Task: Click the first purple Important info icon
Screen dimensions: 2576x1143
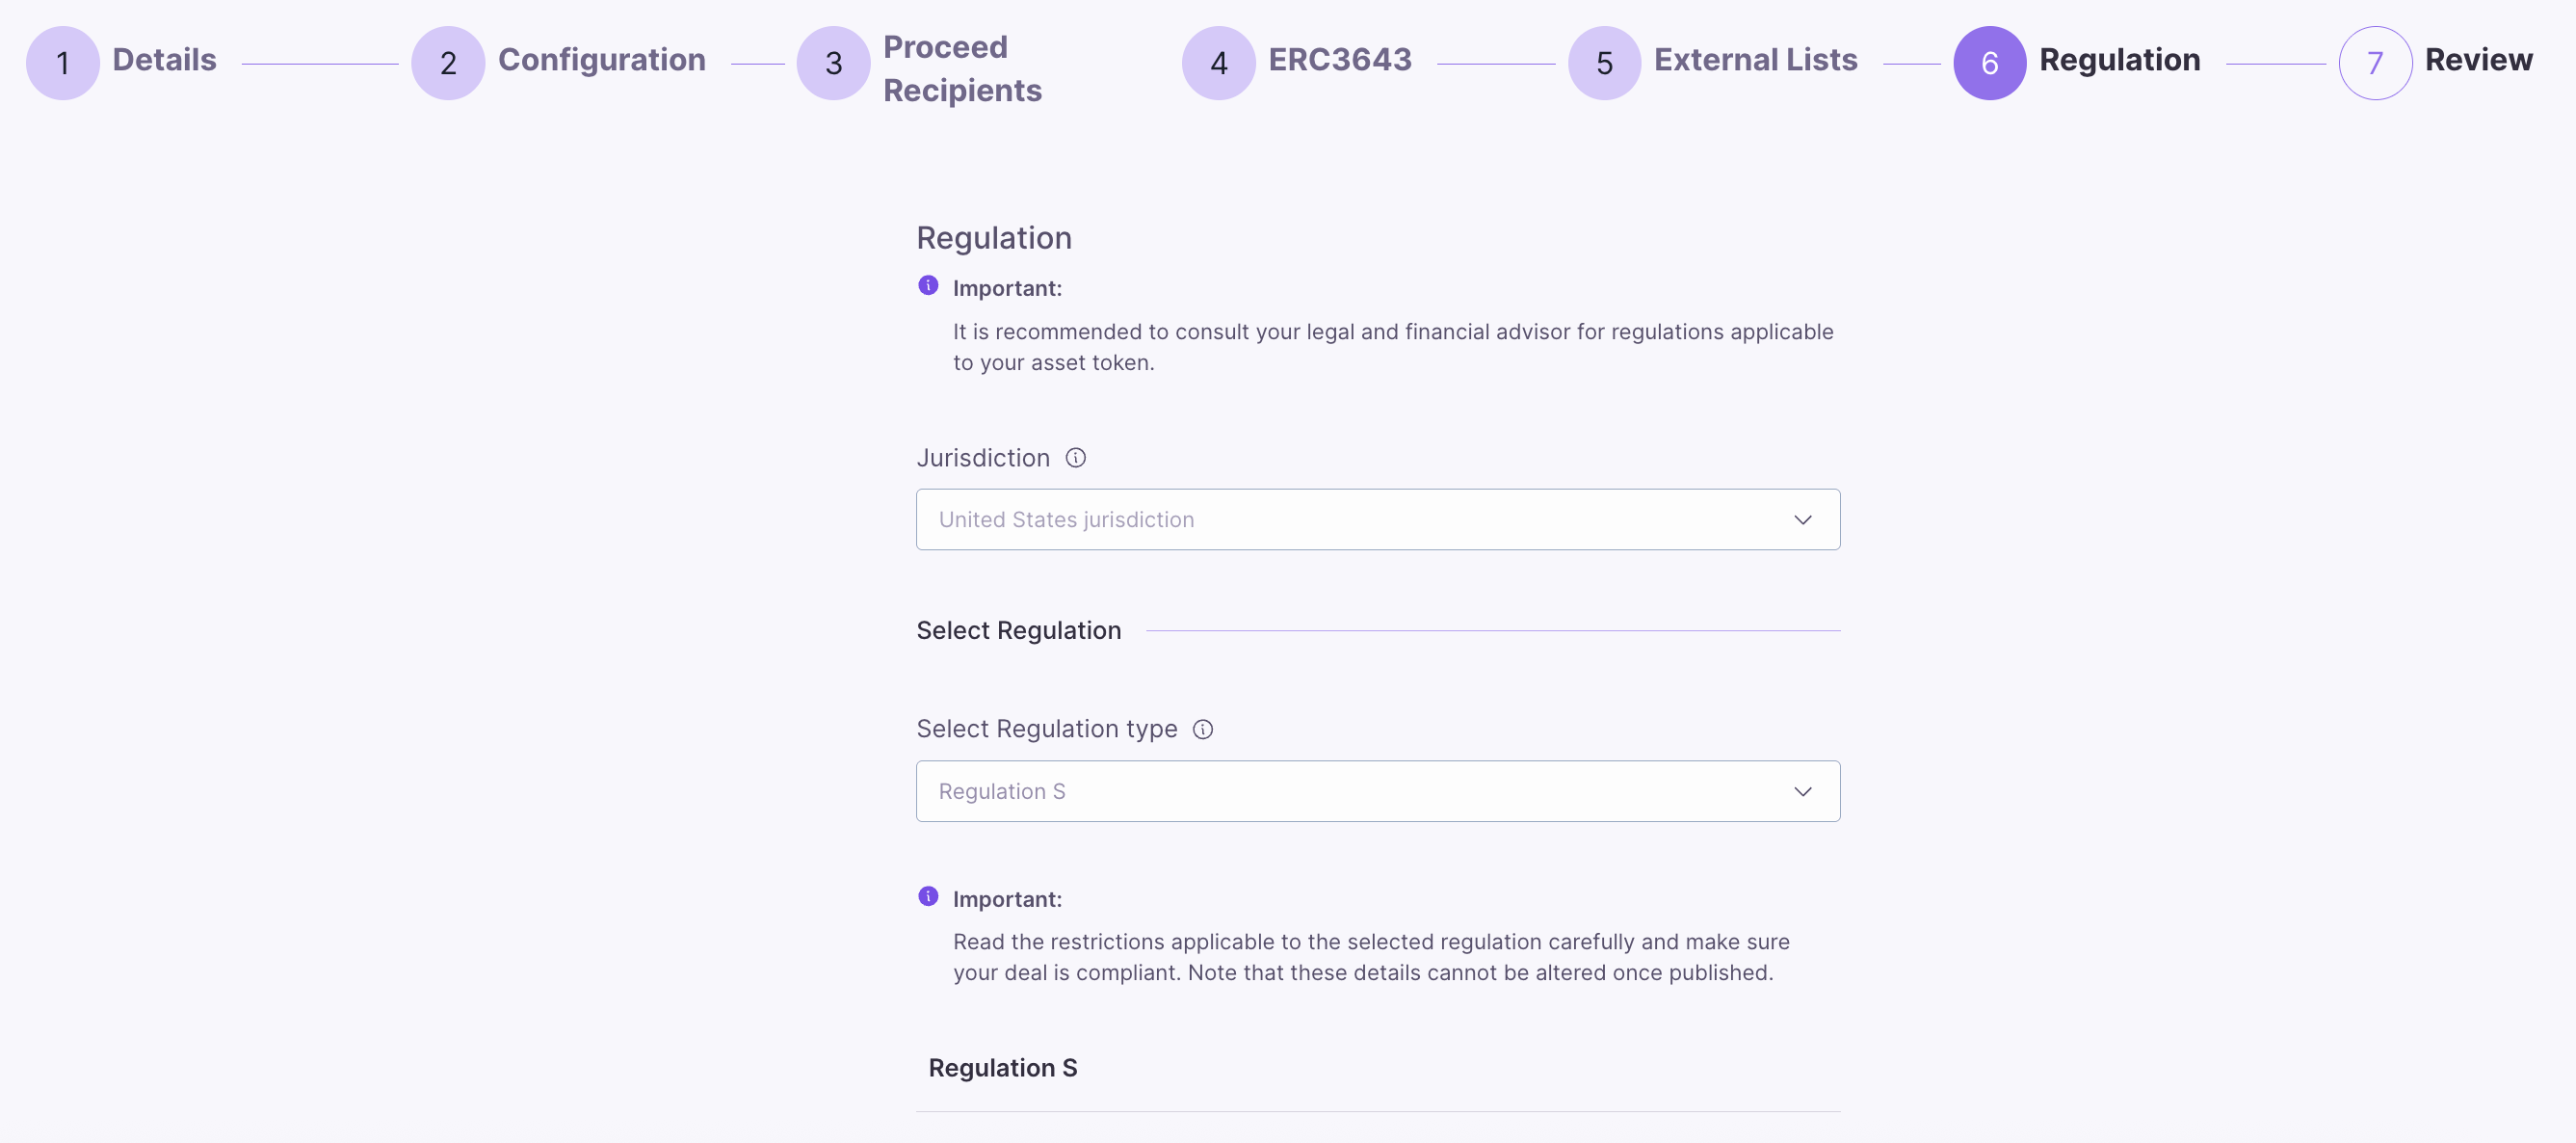Action: (928, 286)
